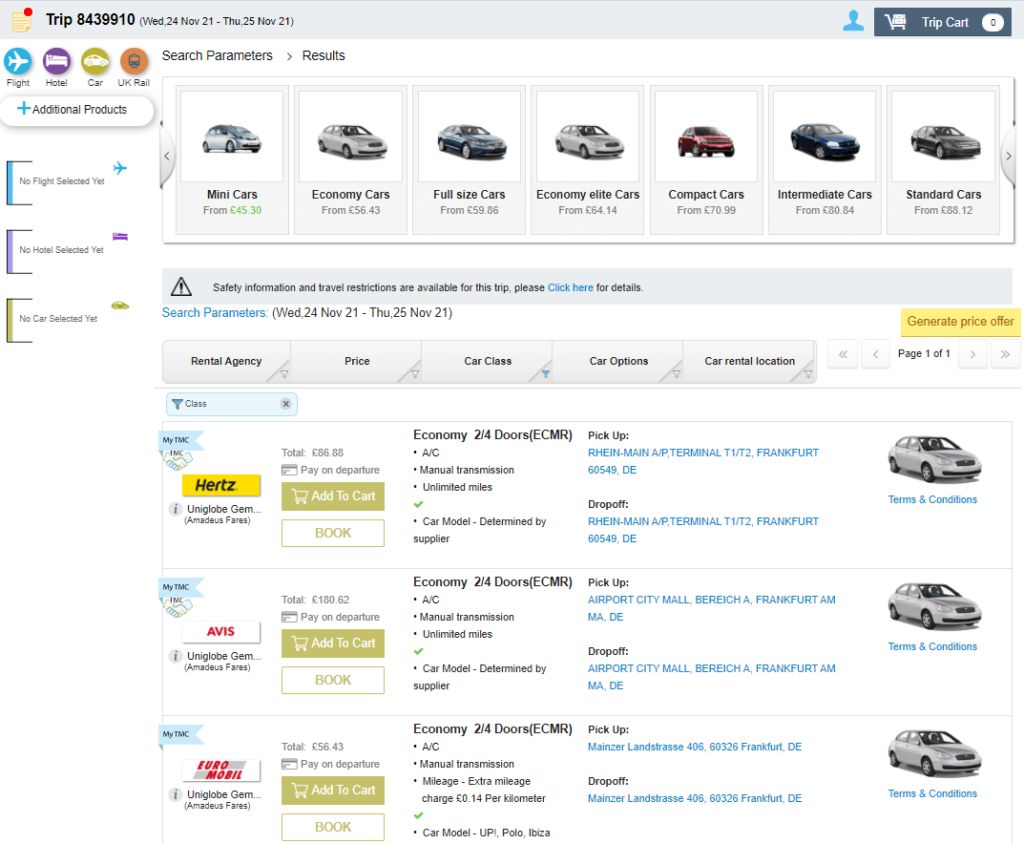The height and width of the screenshot is (844, 1024).
Task: Open the user profile icon
Action: tap(853, 21)
